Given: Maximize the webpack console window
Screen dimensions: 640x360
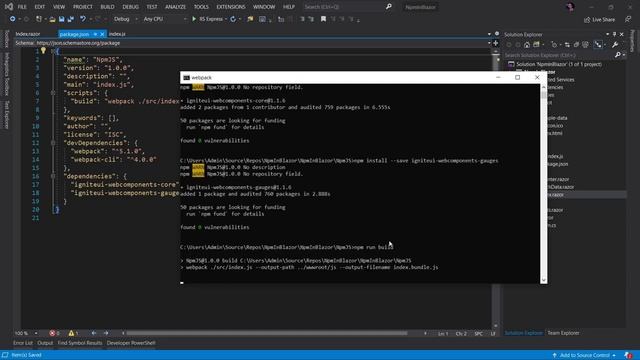Looking at the screenshot, I should [518, 77].
